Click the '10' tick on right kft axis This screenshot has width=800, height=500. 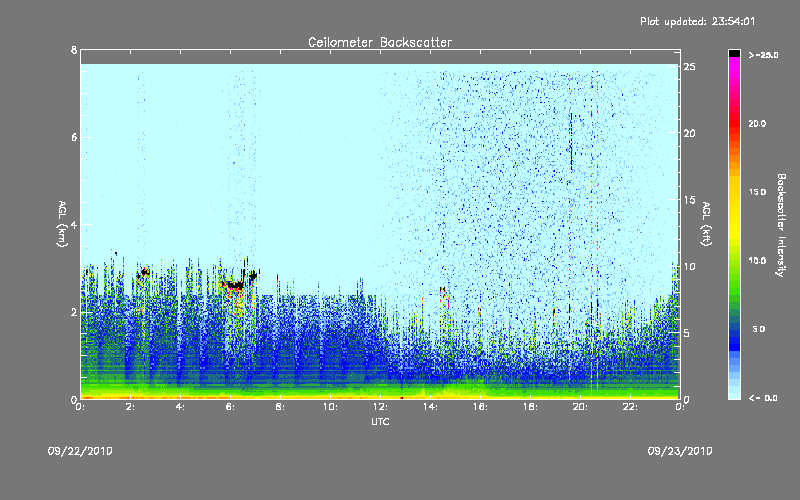pos(690,266)
